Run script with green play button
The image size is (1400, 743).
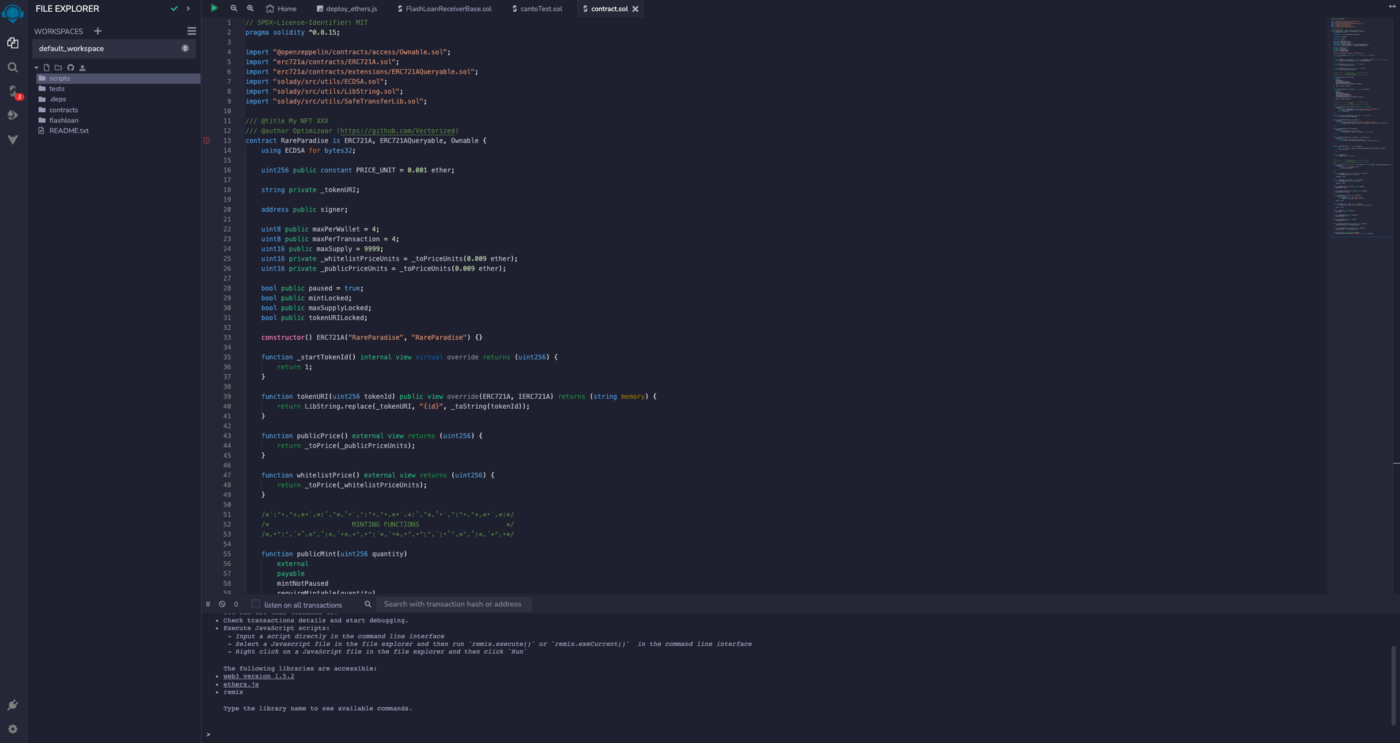click(x=214, y=8)
